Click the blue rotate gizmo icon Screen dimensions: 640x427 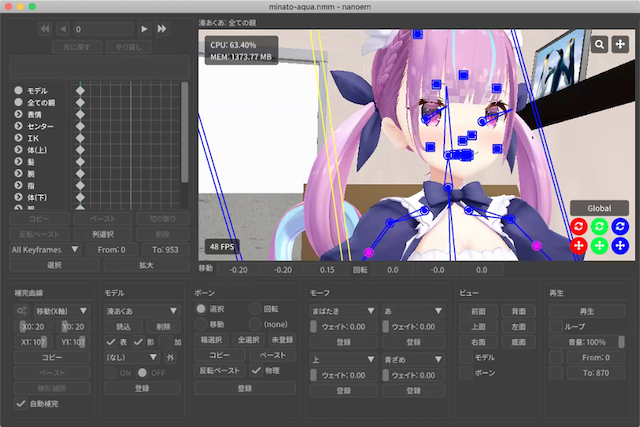(x=620, y=227)
